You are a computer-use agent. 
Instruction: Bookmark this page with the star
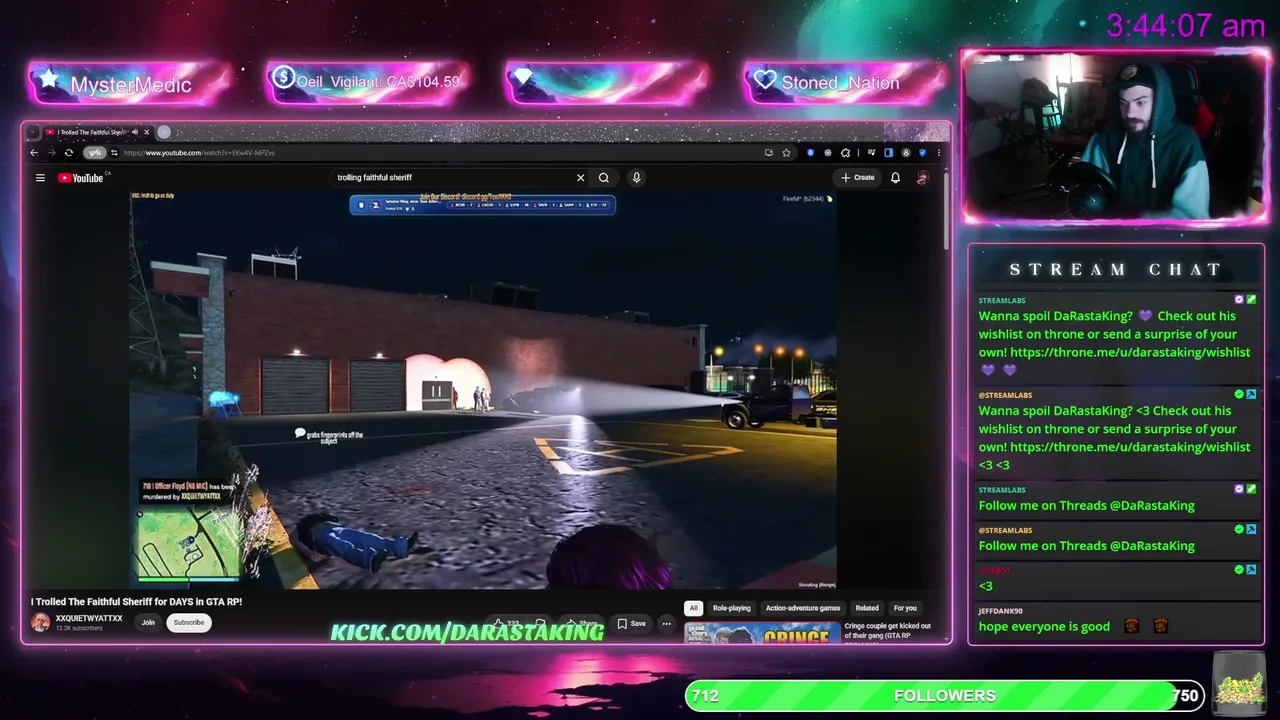coord(787,153)
